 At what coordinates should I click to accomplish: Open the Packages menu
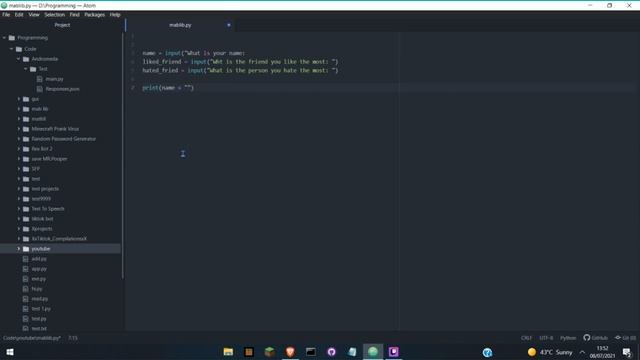coord(95,15)
